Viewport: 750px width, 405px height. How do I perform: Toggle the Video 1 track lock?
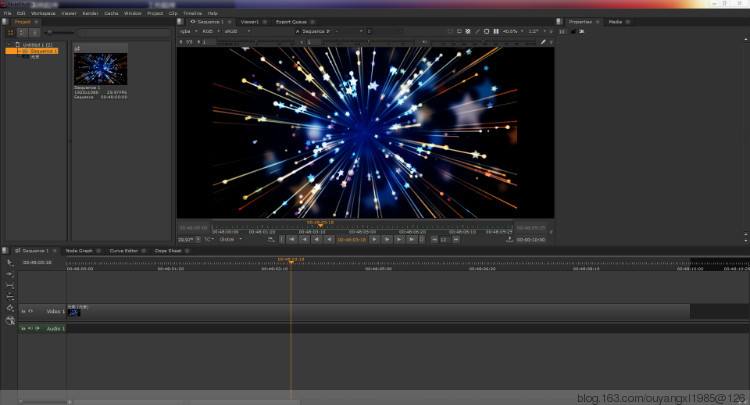(x=23, y=311)
